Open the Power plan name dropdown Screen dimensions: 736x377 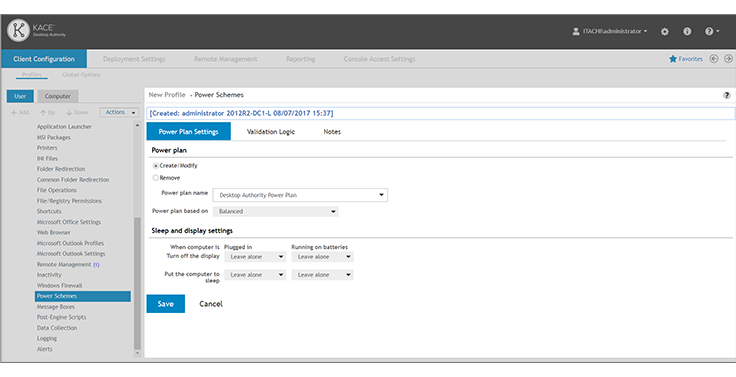tap(300, 195)
